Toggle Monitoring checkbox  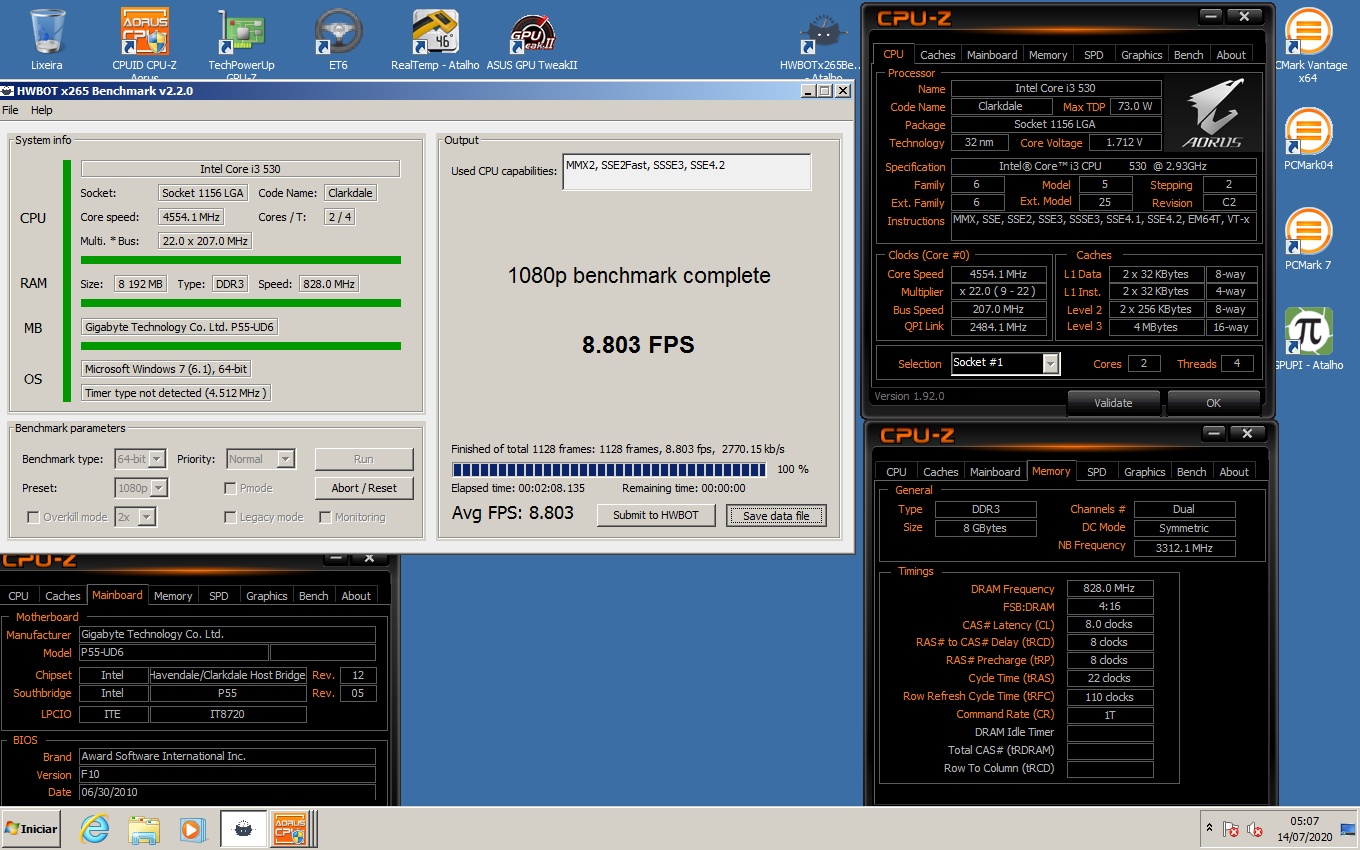pyautogui.click(x=325, y=517)
